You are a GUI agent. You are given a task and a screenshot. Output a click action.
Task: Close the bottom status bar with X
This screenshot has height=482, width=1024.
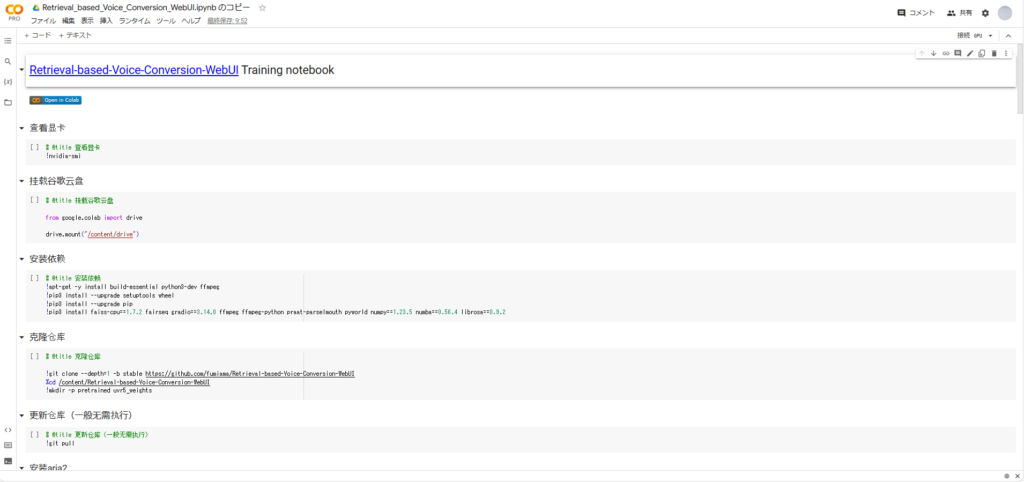[1017, 476]
